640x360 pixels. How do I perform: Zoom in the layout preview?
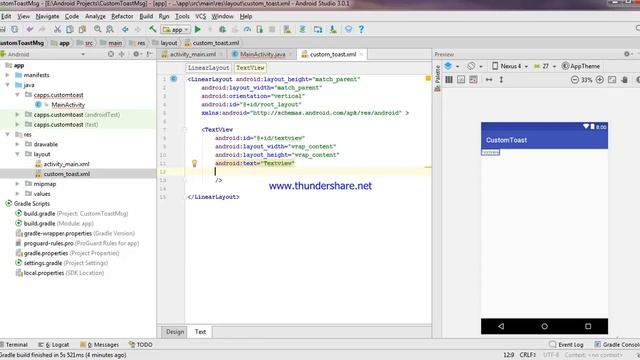[600, 80]
